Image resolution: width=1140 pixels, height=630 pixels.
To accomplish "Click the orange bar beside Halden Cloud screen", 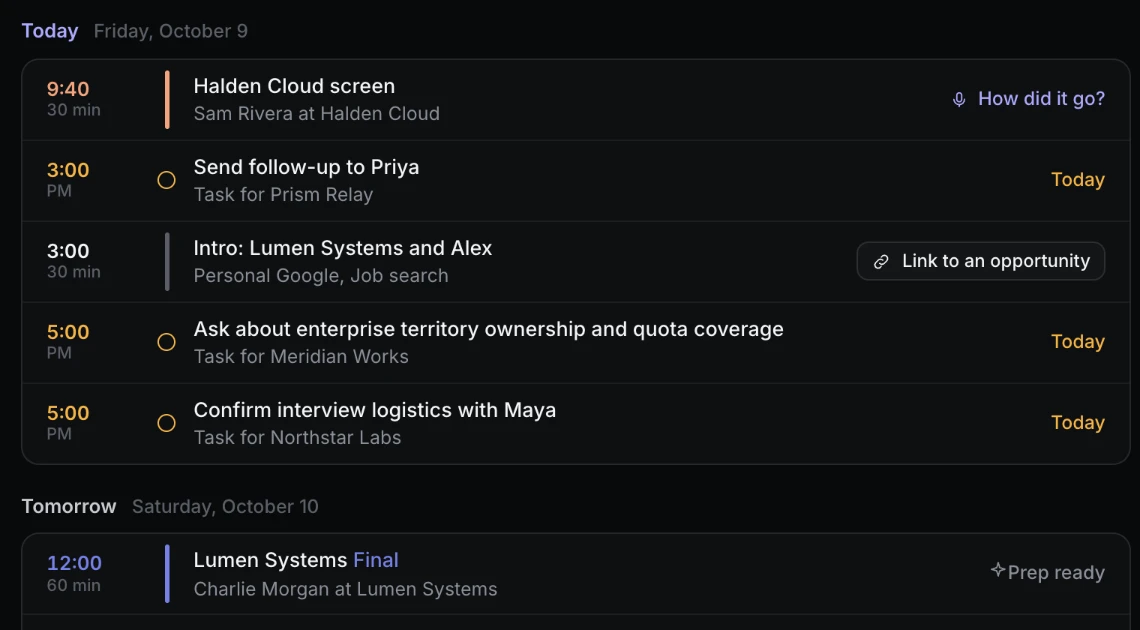I will click(167, 100).
